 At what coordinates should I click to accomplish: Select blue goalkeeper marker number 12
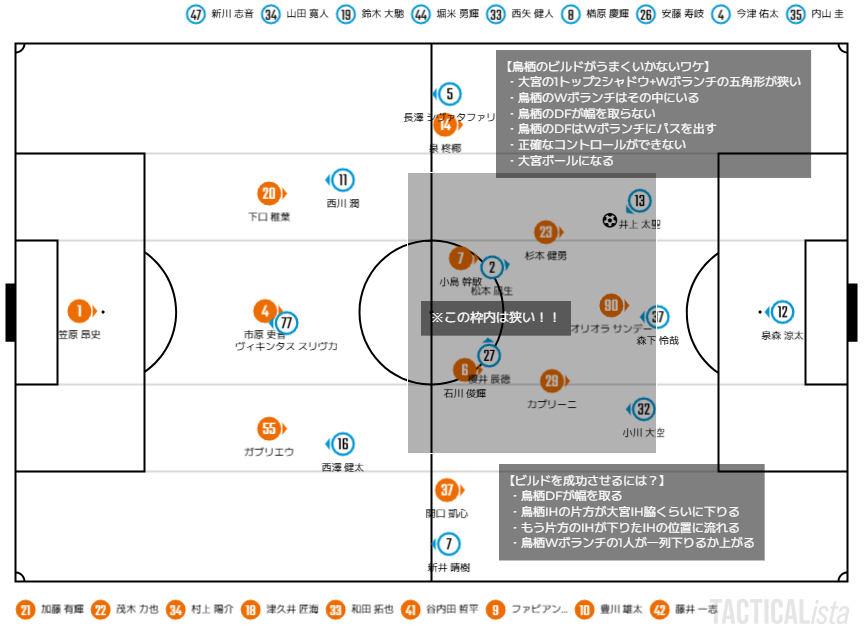coord(782,312)
